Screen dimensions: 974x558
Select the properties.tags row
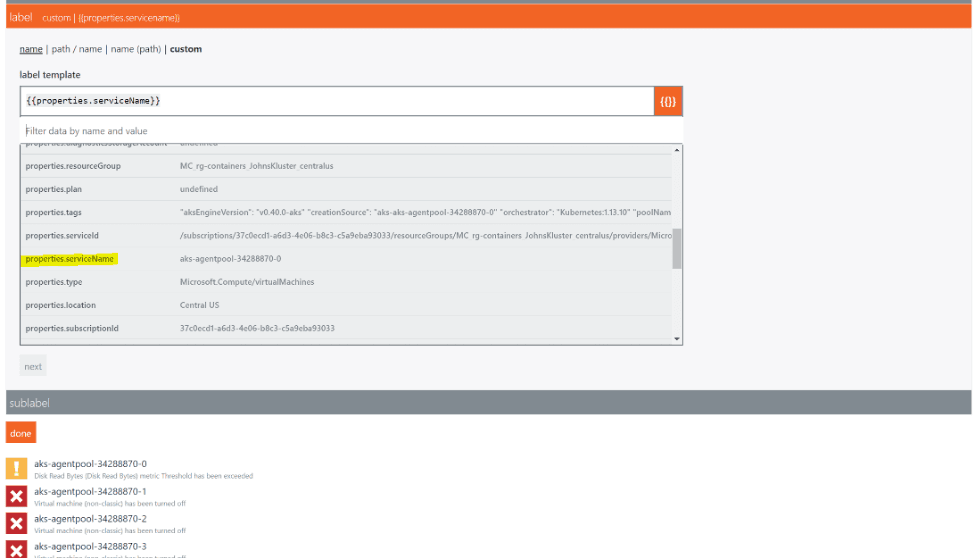tap(346, 213)
